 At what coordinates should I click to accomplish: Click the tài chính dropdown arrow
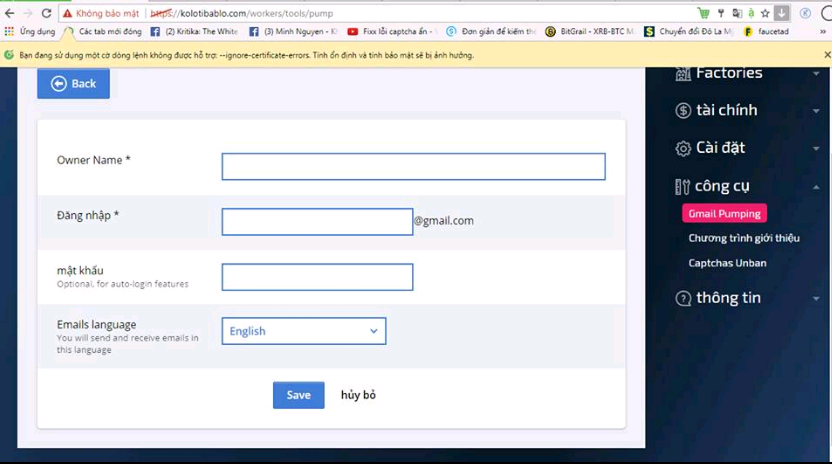[816, 111]
